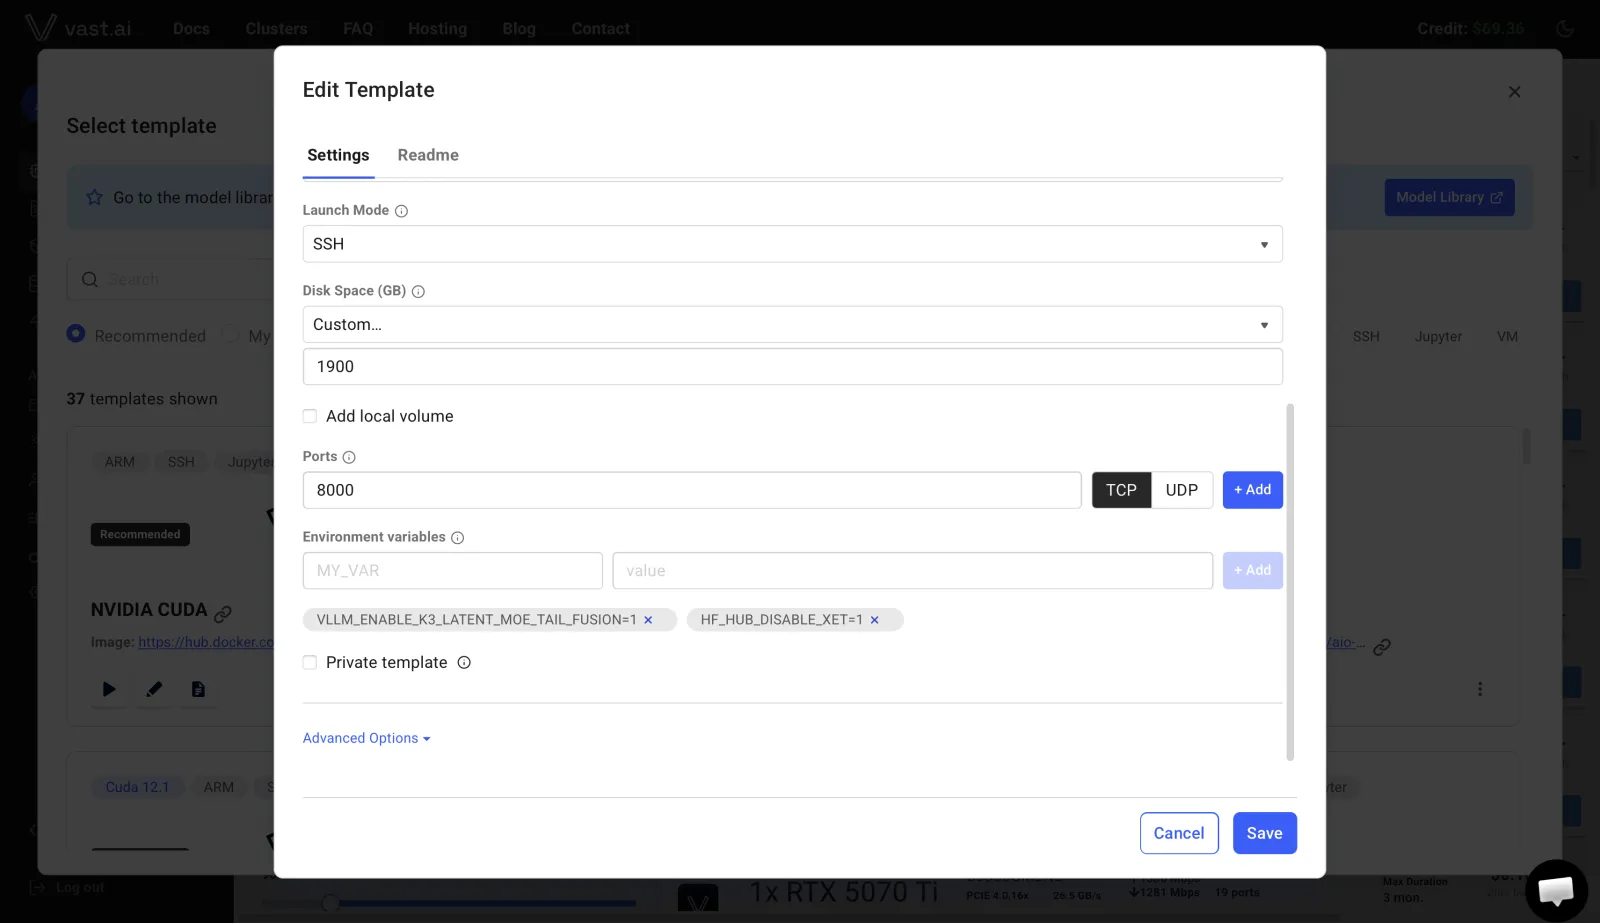Filter templates by the SSH tag on right
This screenshot has width=1600, height=923.
[x=1366, y=337]
